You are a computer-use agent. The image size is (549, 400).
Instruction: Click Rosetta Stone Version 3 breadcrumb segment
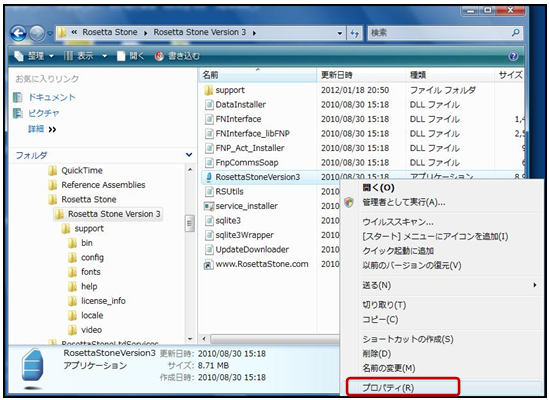(x=200, y=32)
